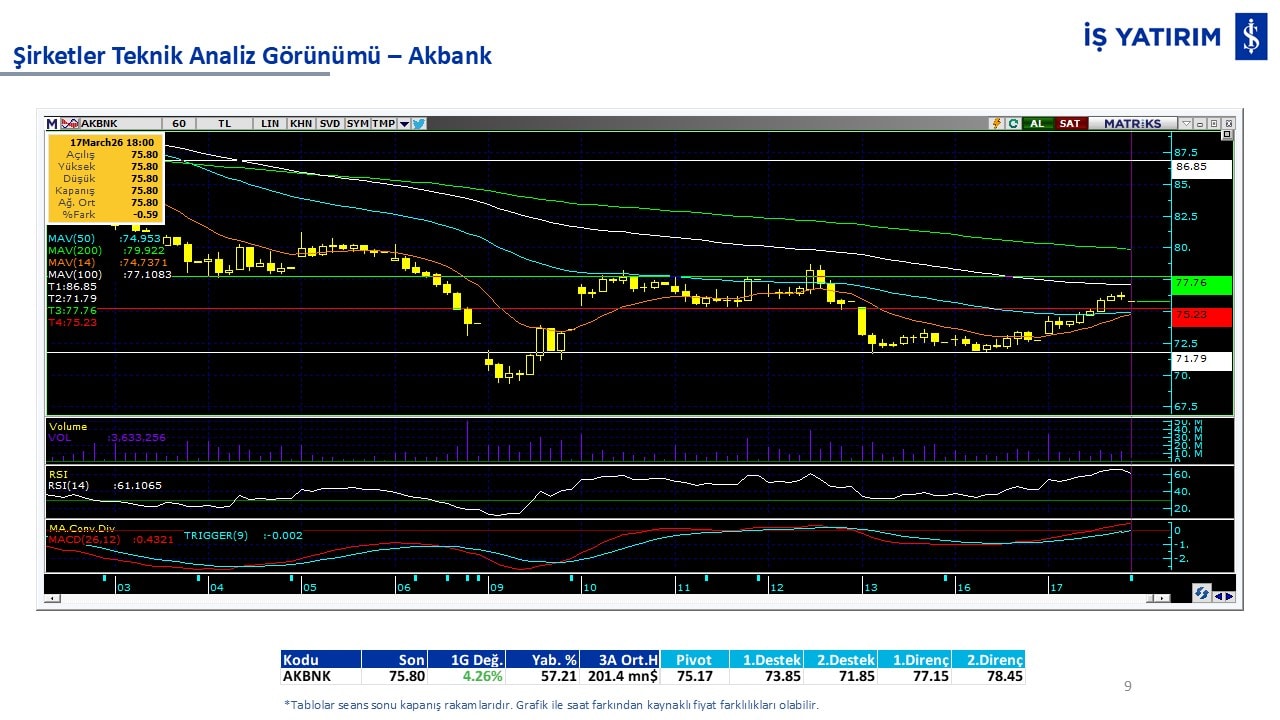This screenshot has height=720, width=1280.
Task: Change the 60 minute period selector
Action: [179, 124]
